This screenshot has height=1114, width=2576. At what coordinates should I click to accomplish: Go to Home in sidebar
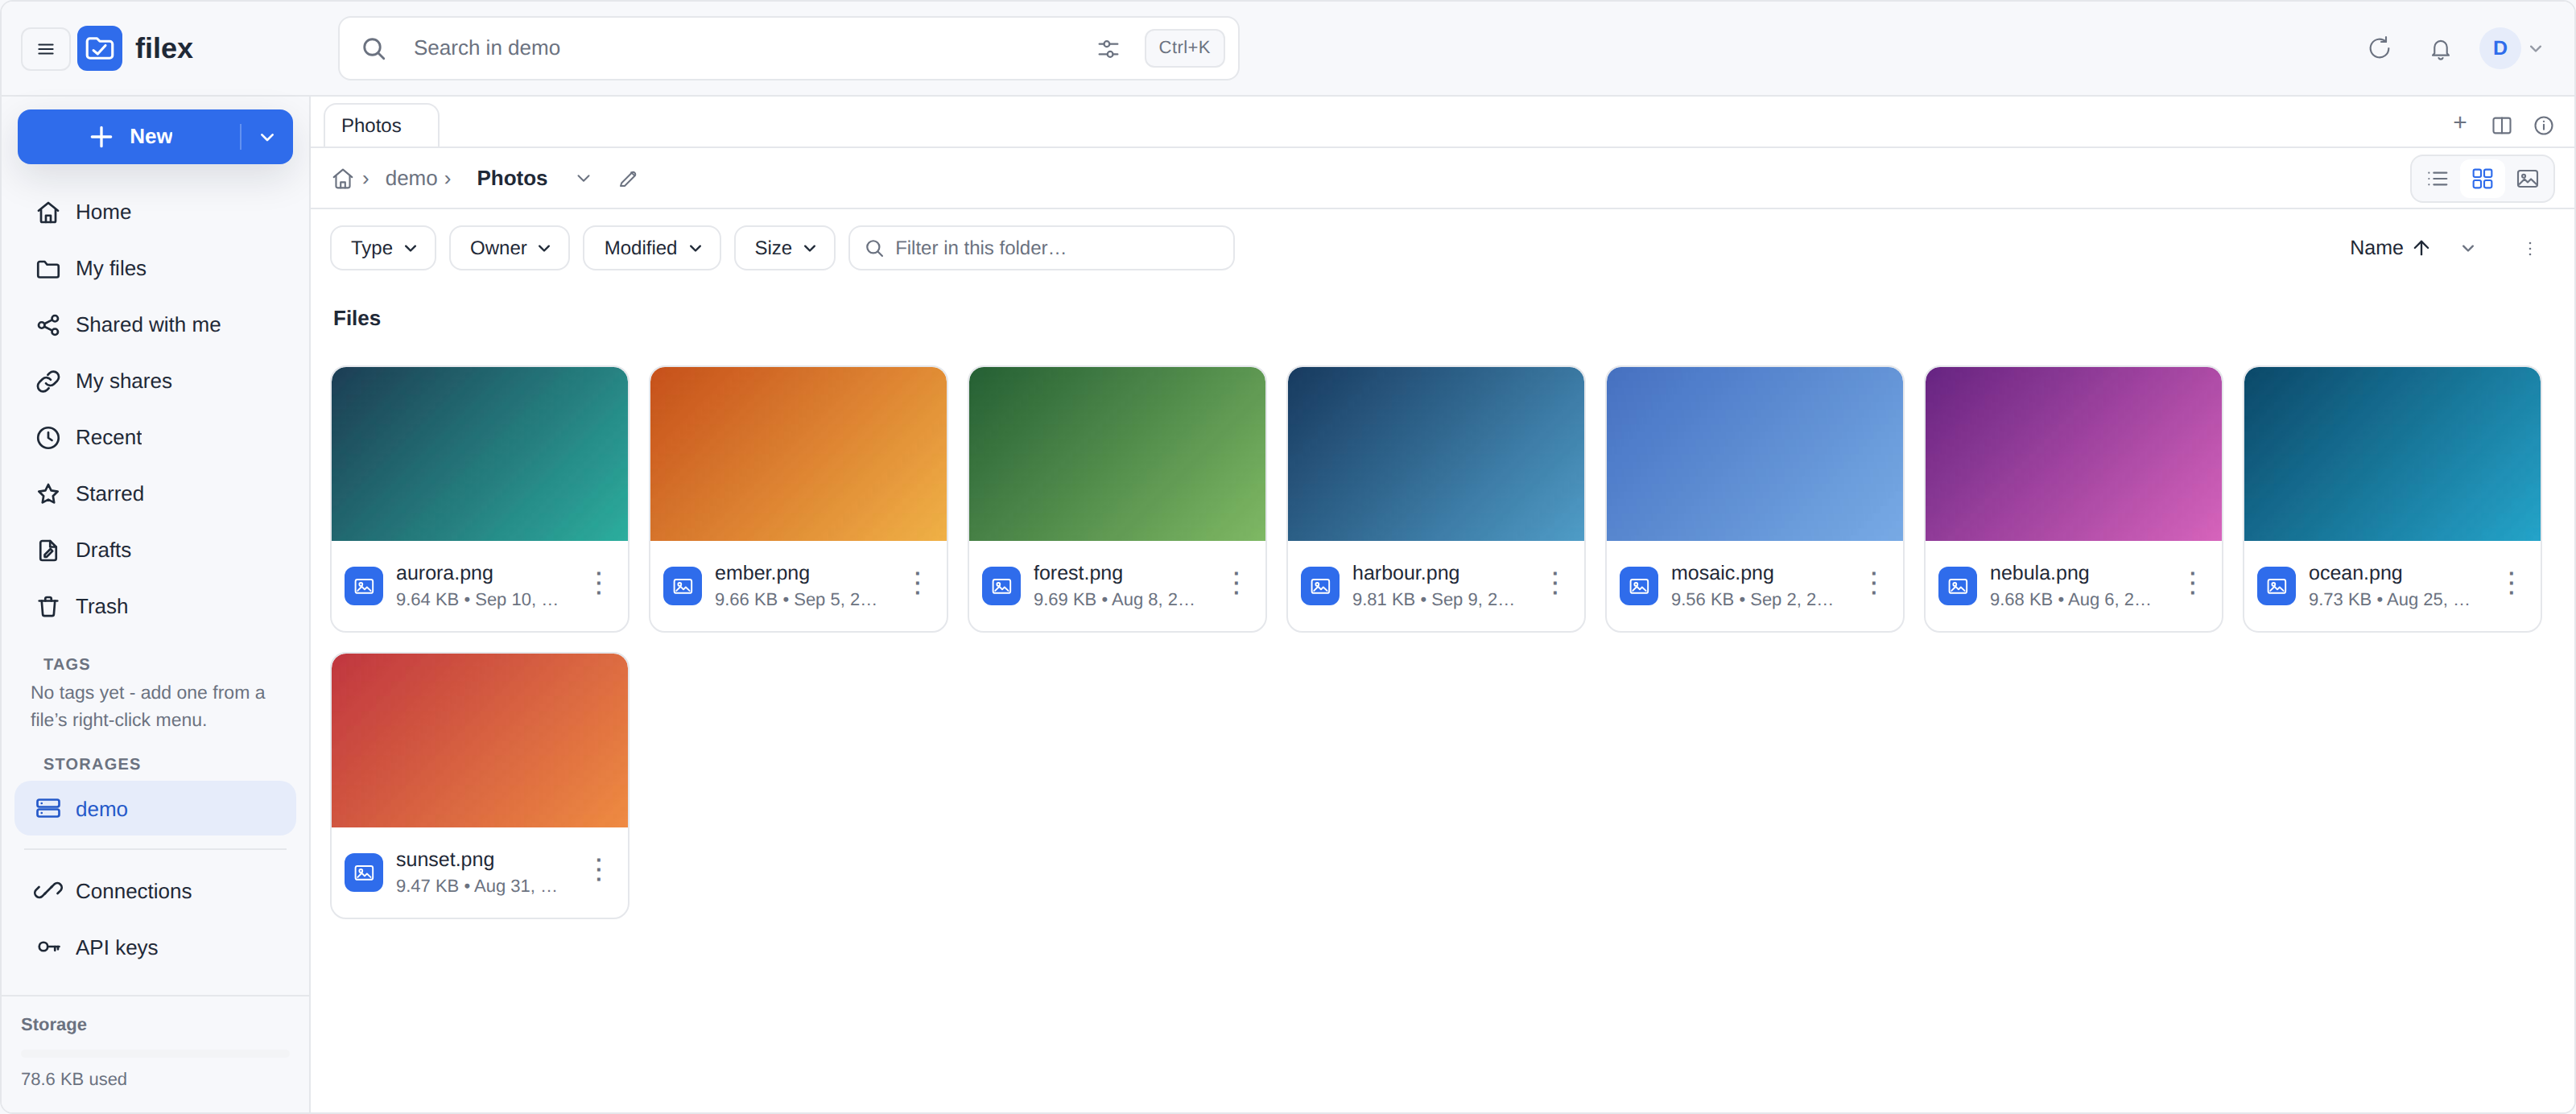click(155, 212)
